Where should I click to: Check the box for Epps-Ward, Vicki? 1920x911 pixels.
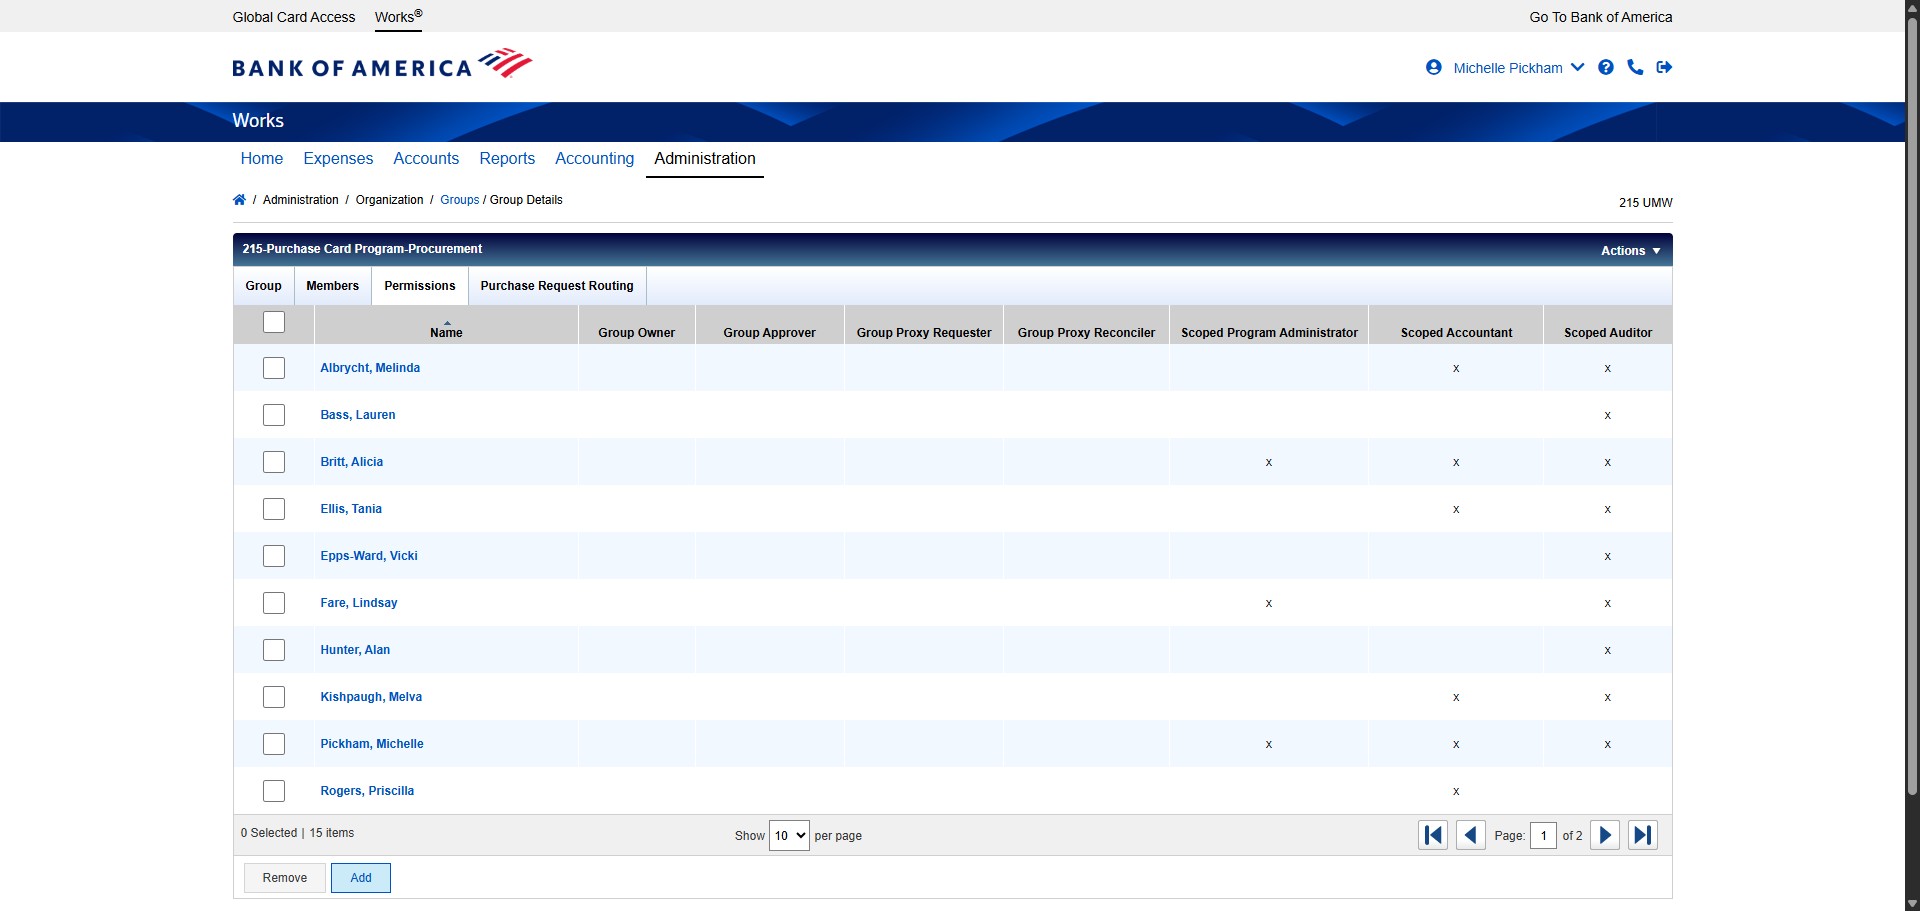point(274,556)
